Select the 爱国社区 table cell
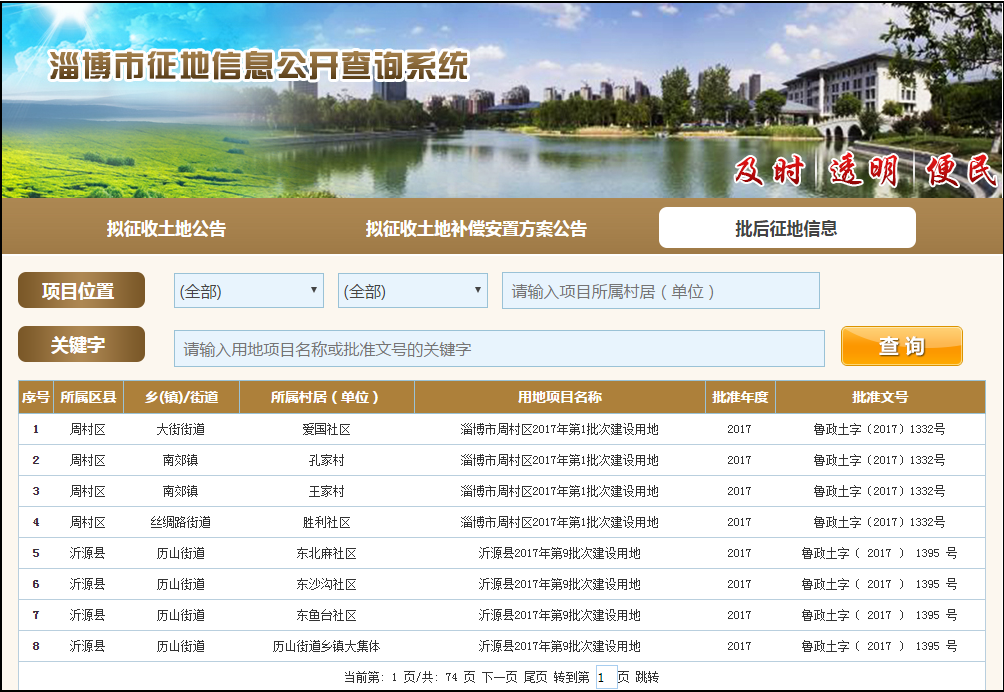The height and width of the screenshot is (692, 1004). click(326, 430)
